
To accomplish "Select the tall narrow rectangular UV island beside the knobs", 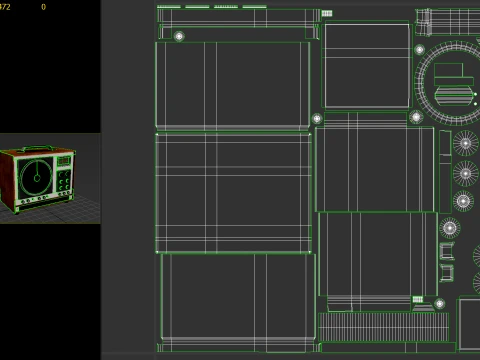I will tap(445, 172).
